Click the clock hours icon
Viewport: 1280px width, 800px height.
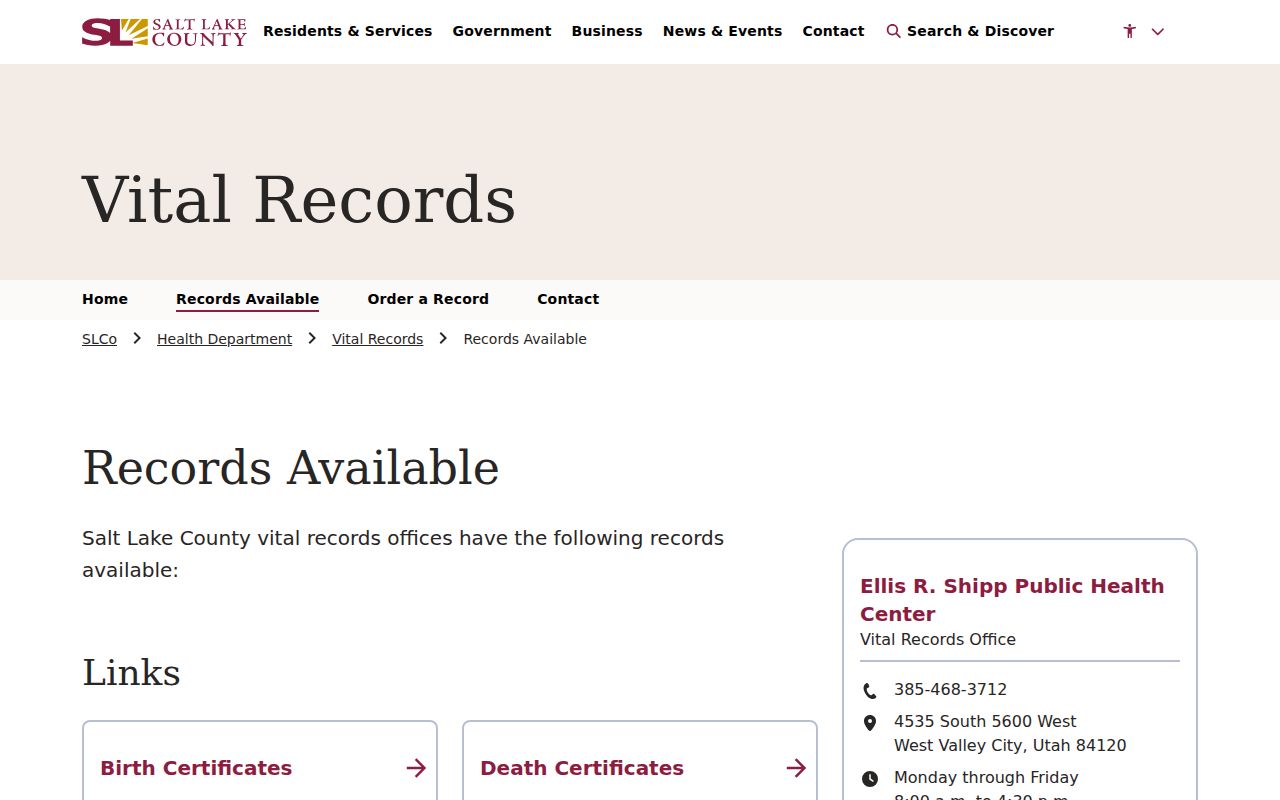pyautogui.click(x=870, y=779)
